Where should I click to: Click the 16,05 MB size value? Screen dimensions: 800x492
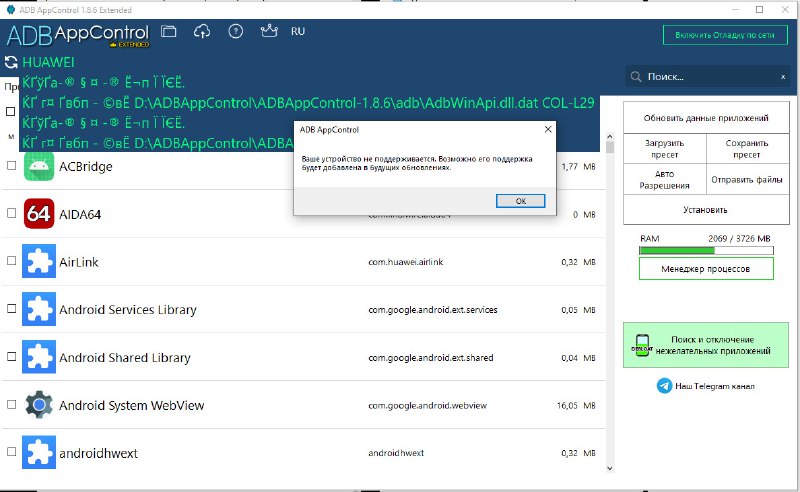576,405
